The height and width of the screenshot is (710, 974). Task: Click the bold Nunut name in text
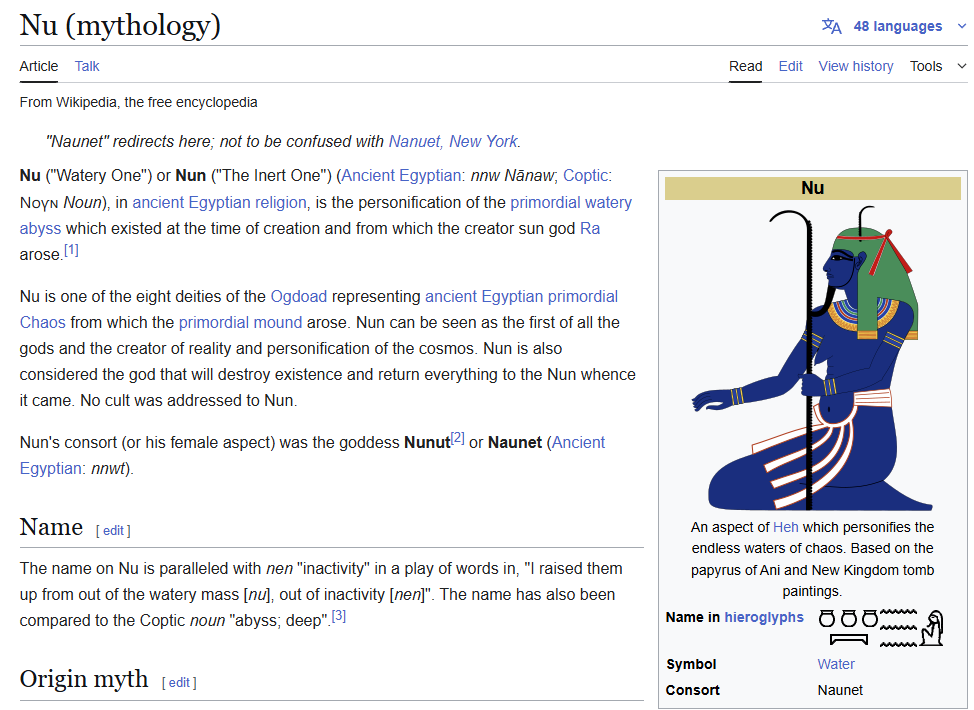click(427, 442)
